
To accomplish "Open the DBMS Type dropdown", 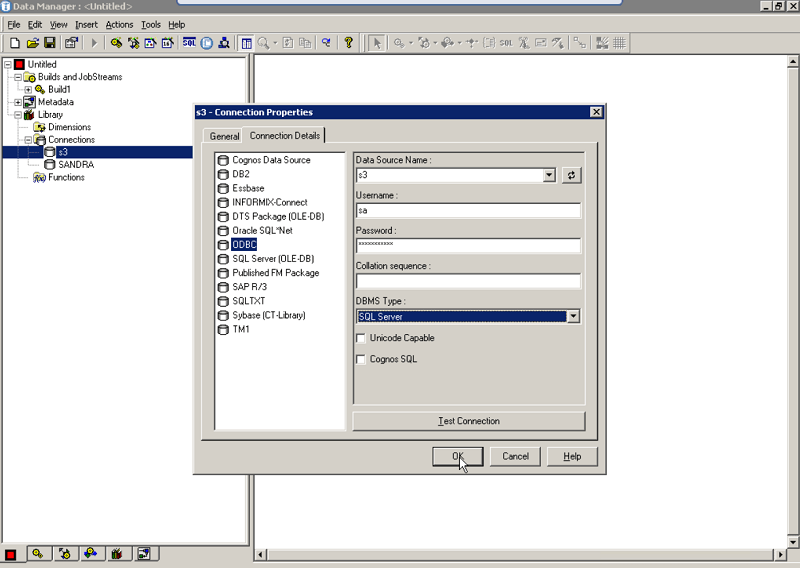I will point(573,317).
